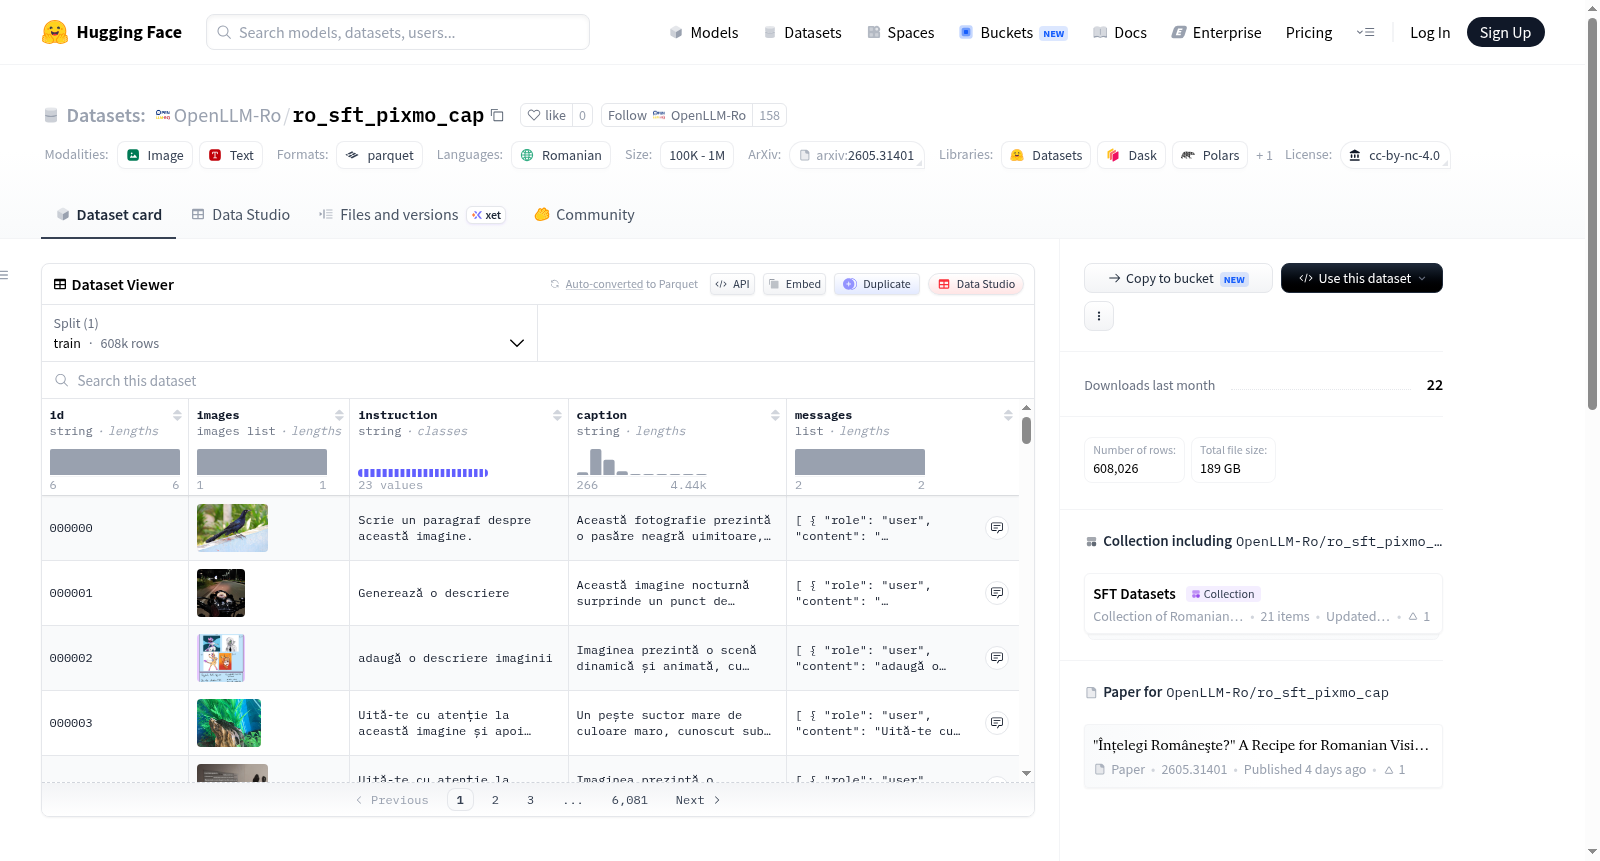Open the bird image thumbnail in row 000000
This screenshot has width=1600, height=861.
click(x=232, y=528)
